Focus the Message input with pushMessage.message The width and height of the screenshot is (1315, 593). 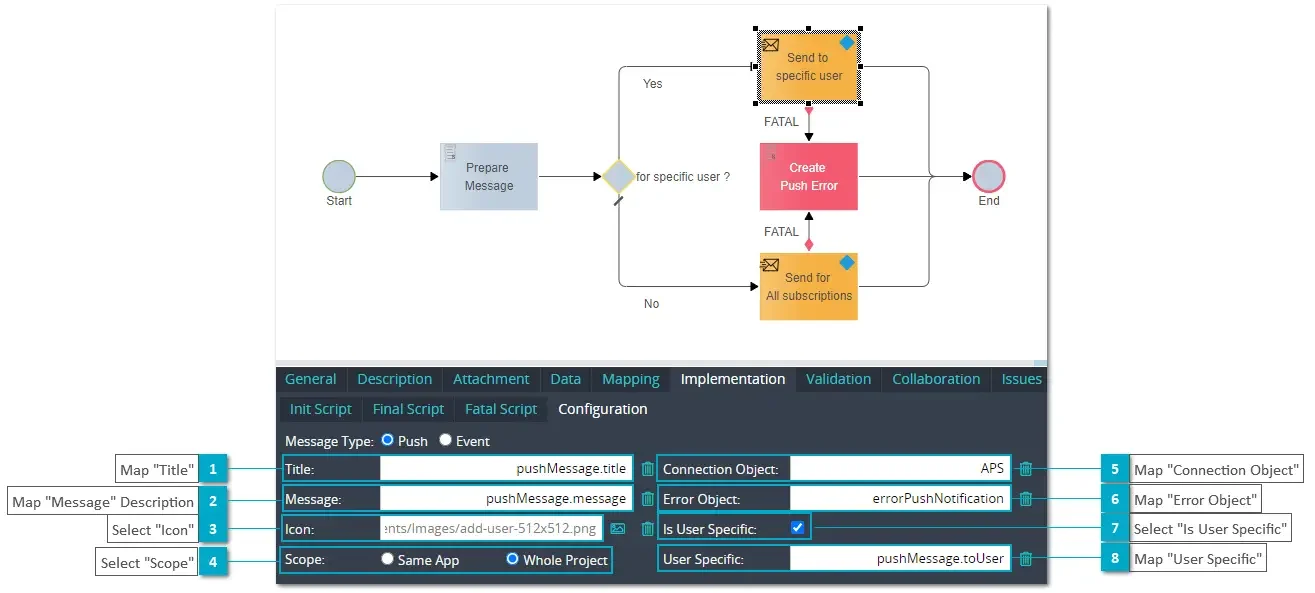tap(508, 498)
